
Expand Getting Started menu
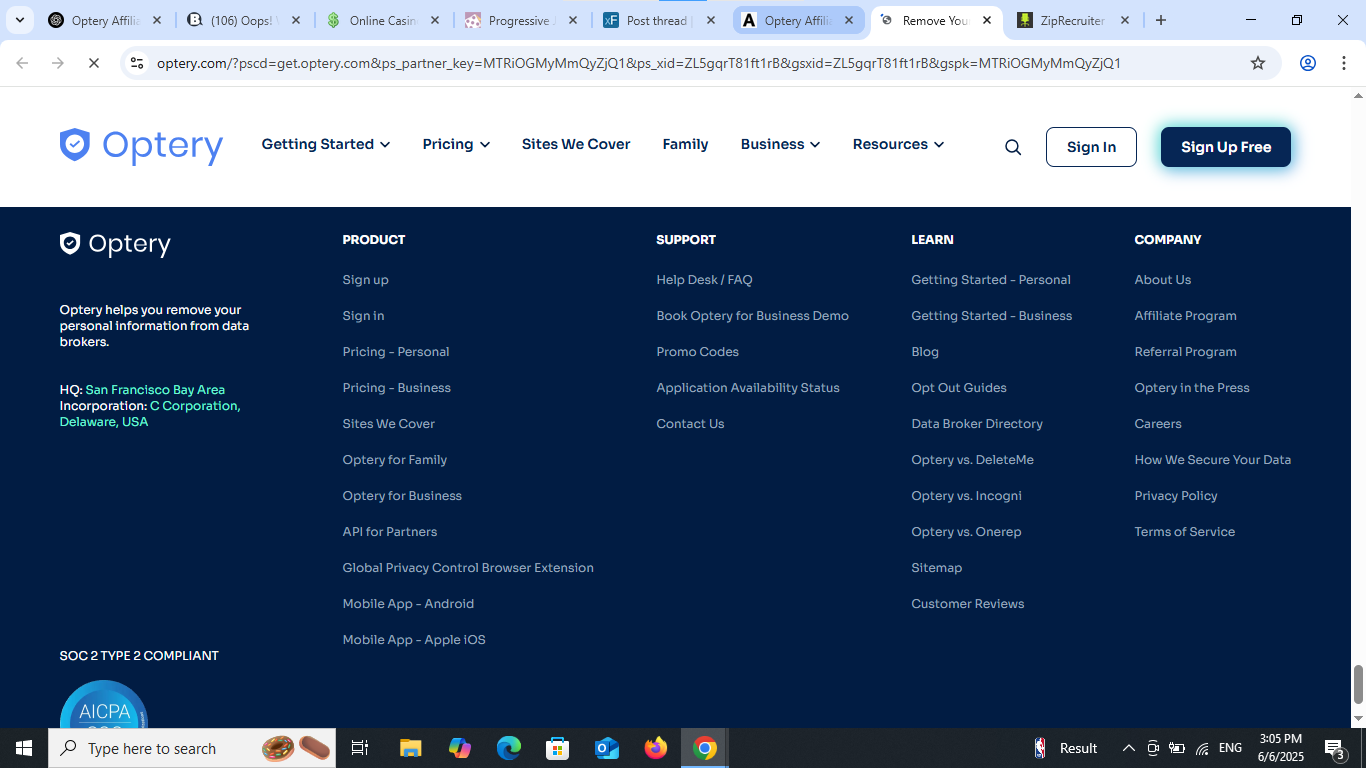[326, 144]
